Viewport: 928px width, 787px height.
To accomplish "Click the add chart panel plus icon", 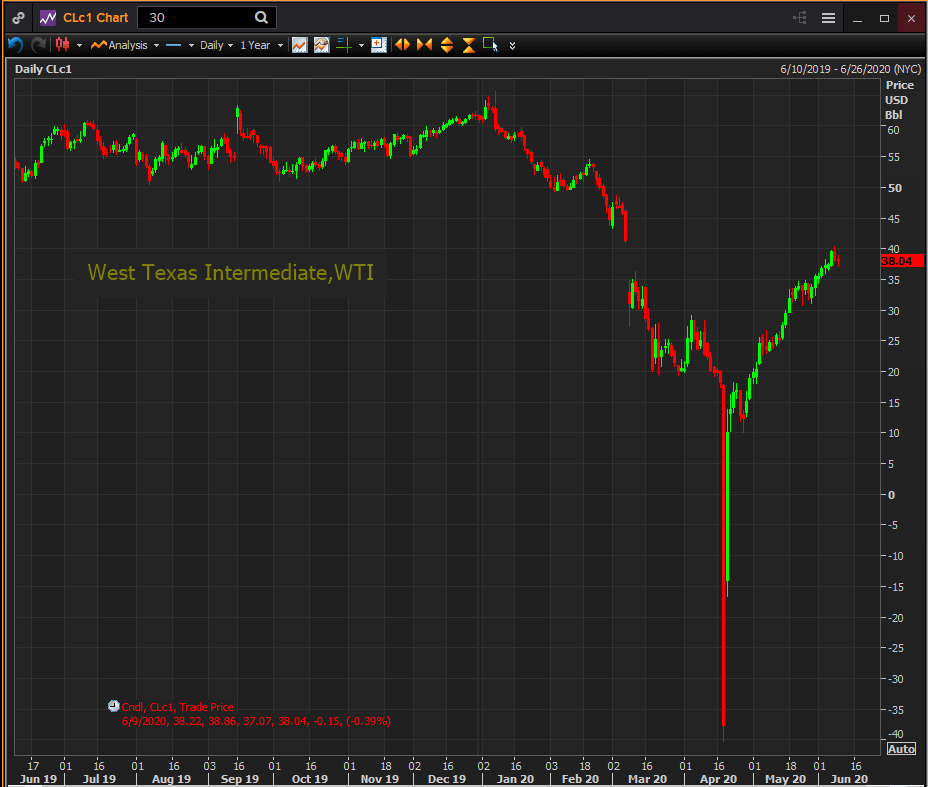I will point(379,45).
